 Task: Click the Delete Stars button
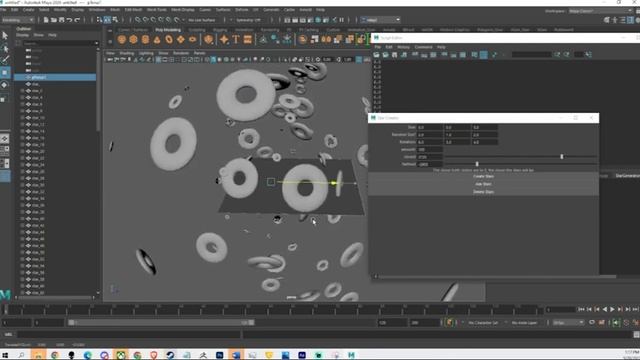484,192
